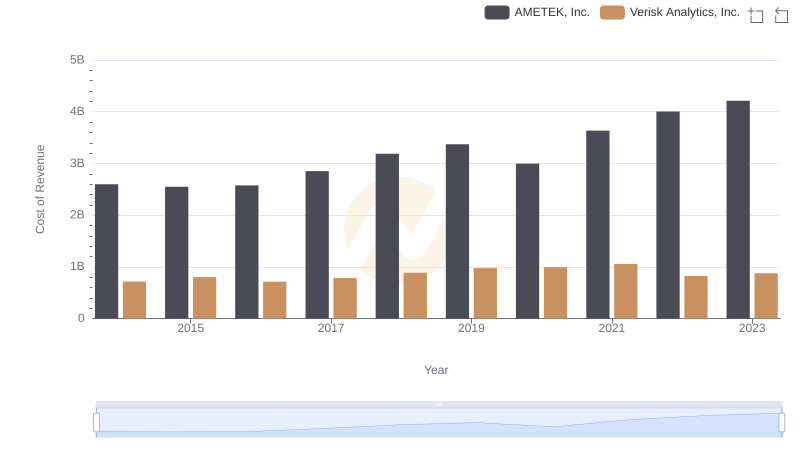Click the top mover handle of zoom slider
Viewport: 800px width, 461px height.
pos(439,404)
